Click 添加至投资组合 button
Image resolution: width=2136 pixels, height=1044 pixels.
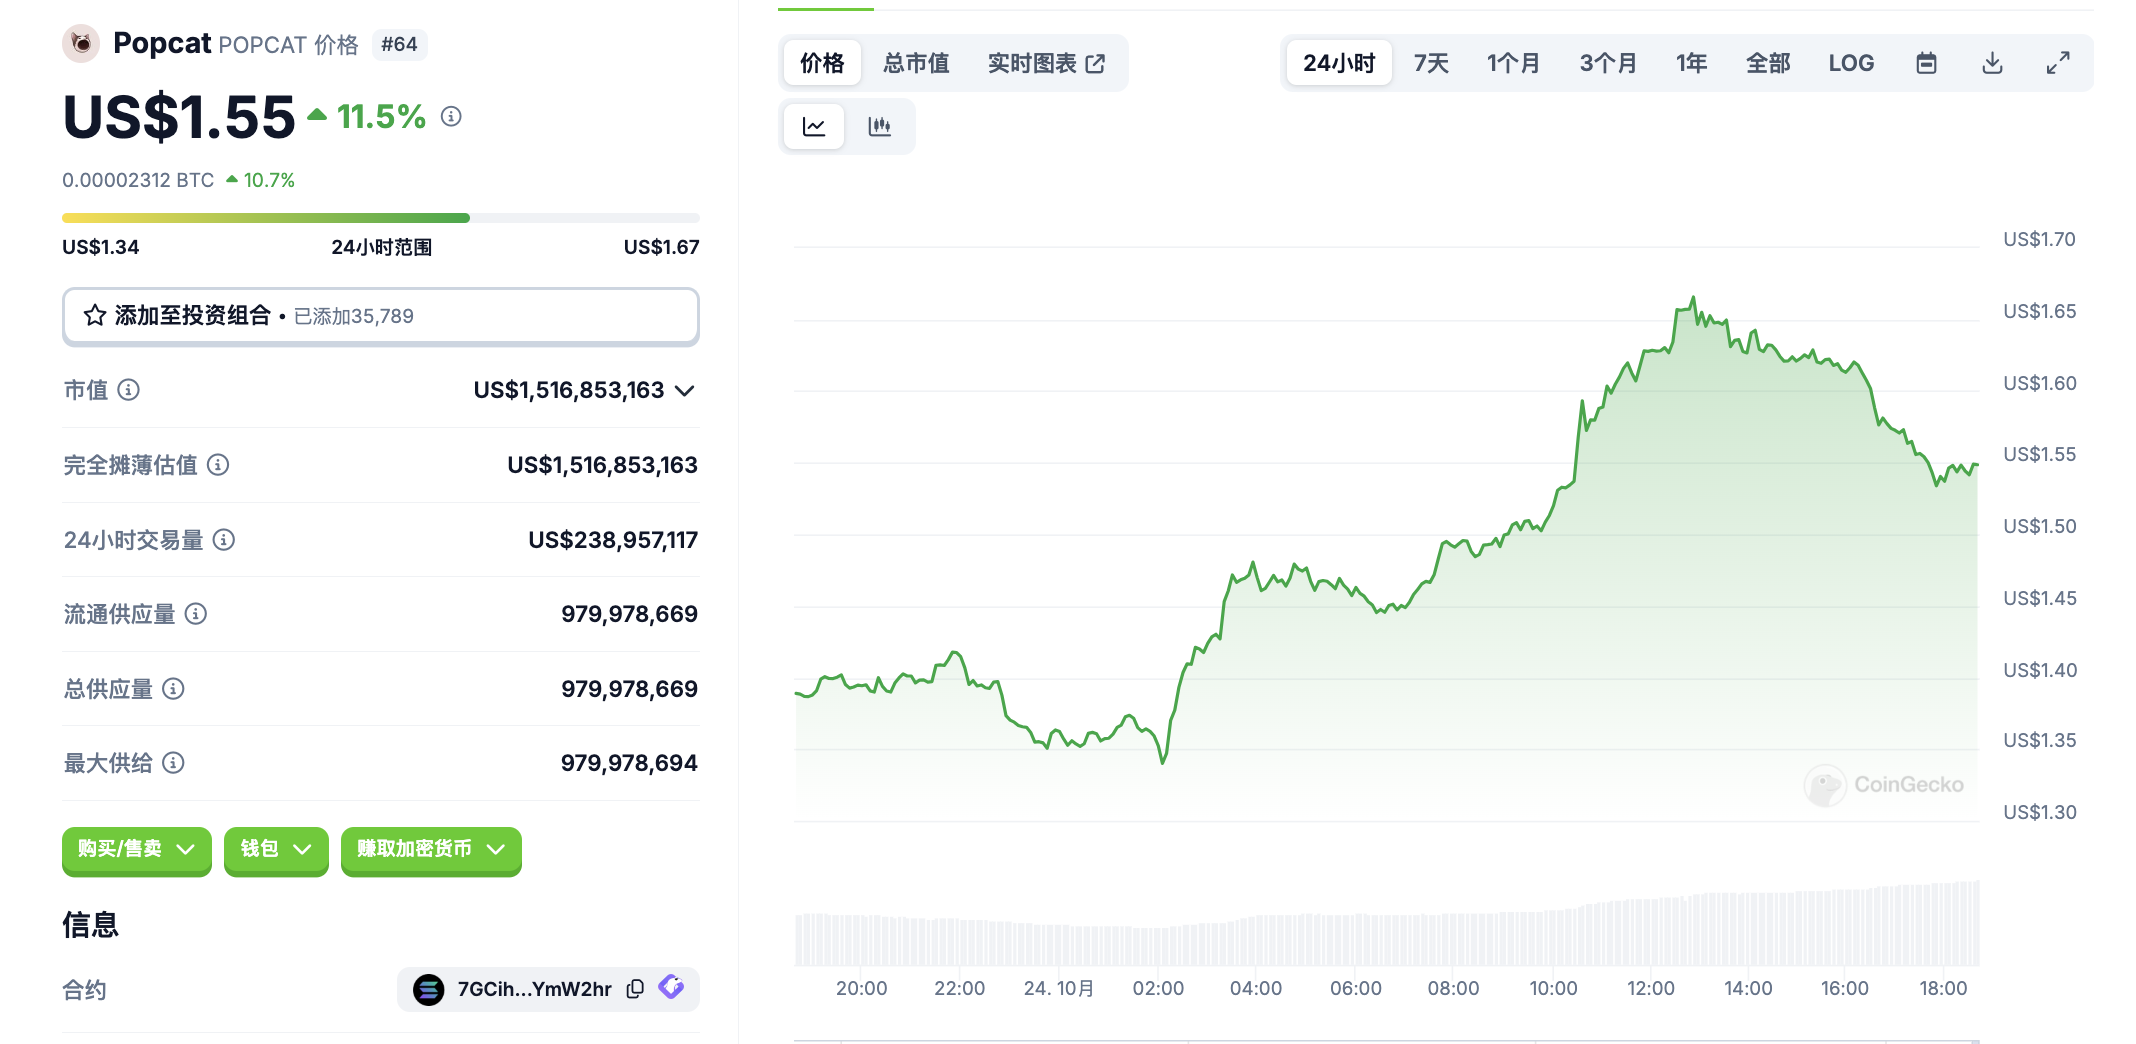point(380,316)
